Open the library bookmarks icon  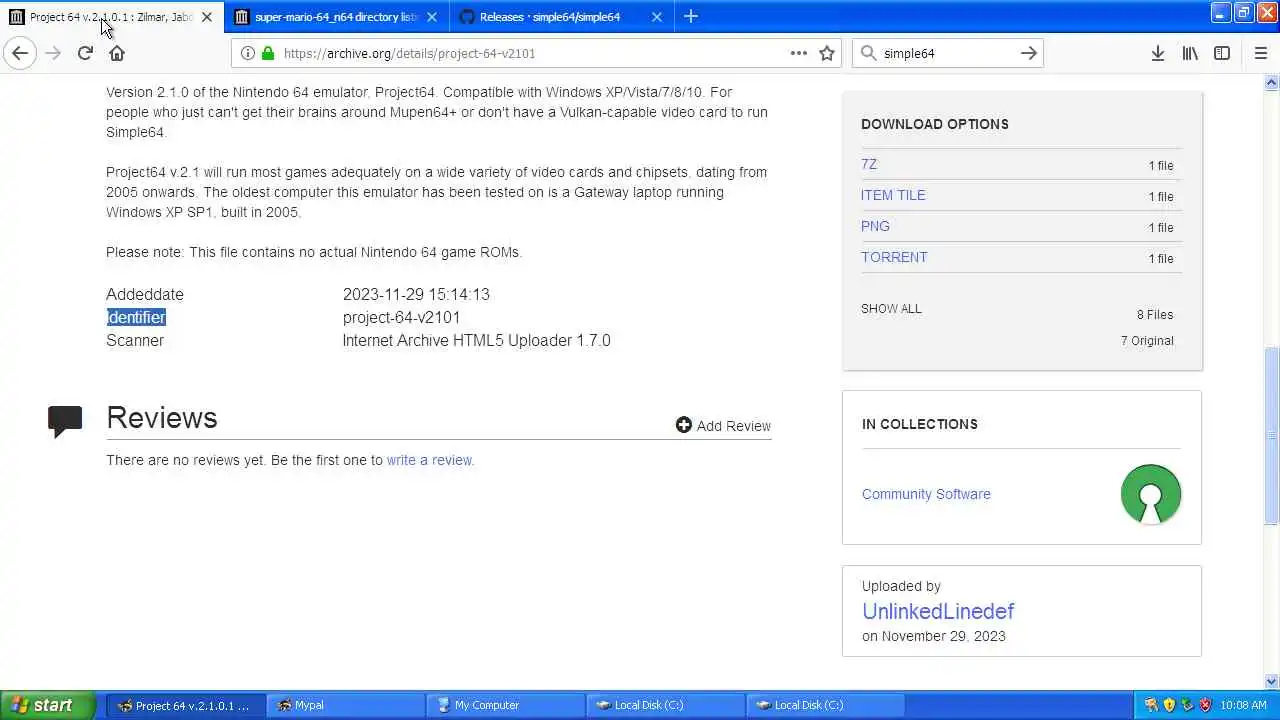pyautogui.click(x=1190, y=53)
